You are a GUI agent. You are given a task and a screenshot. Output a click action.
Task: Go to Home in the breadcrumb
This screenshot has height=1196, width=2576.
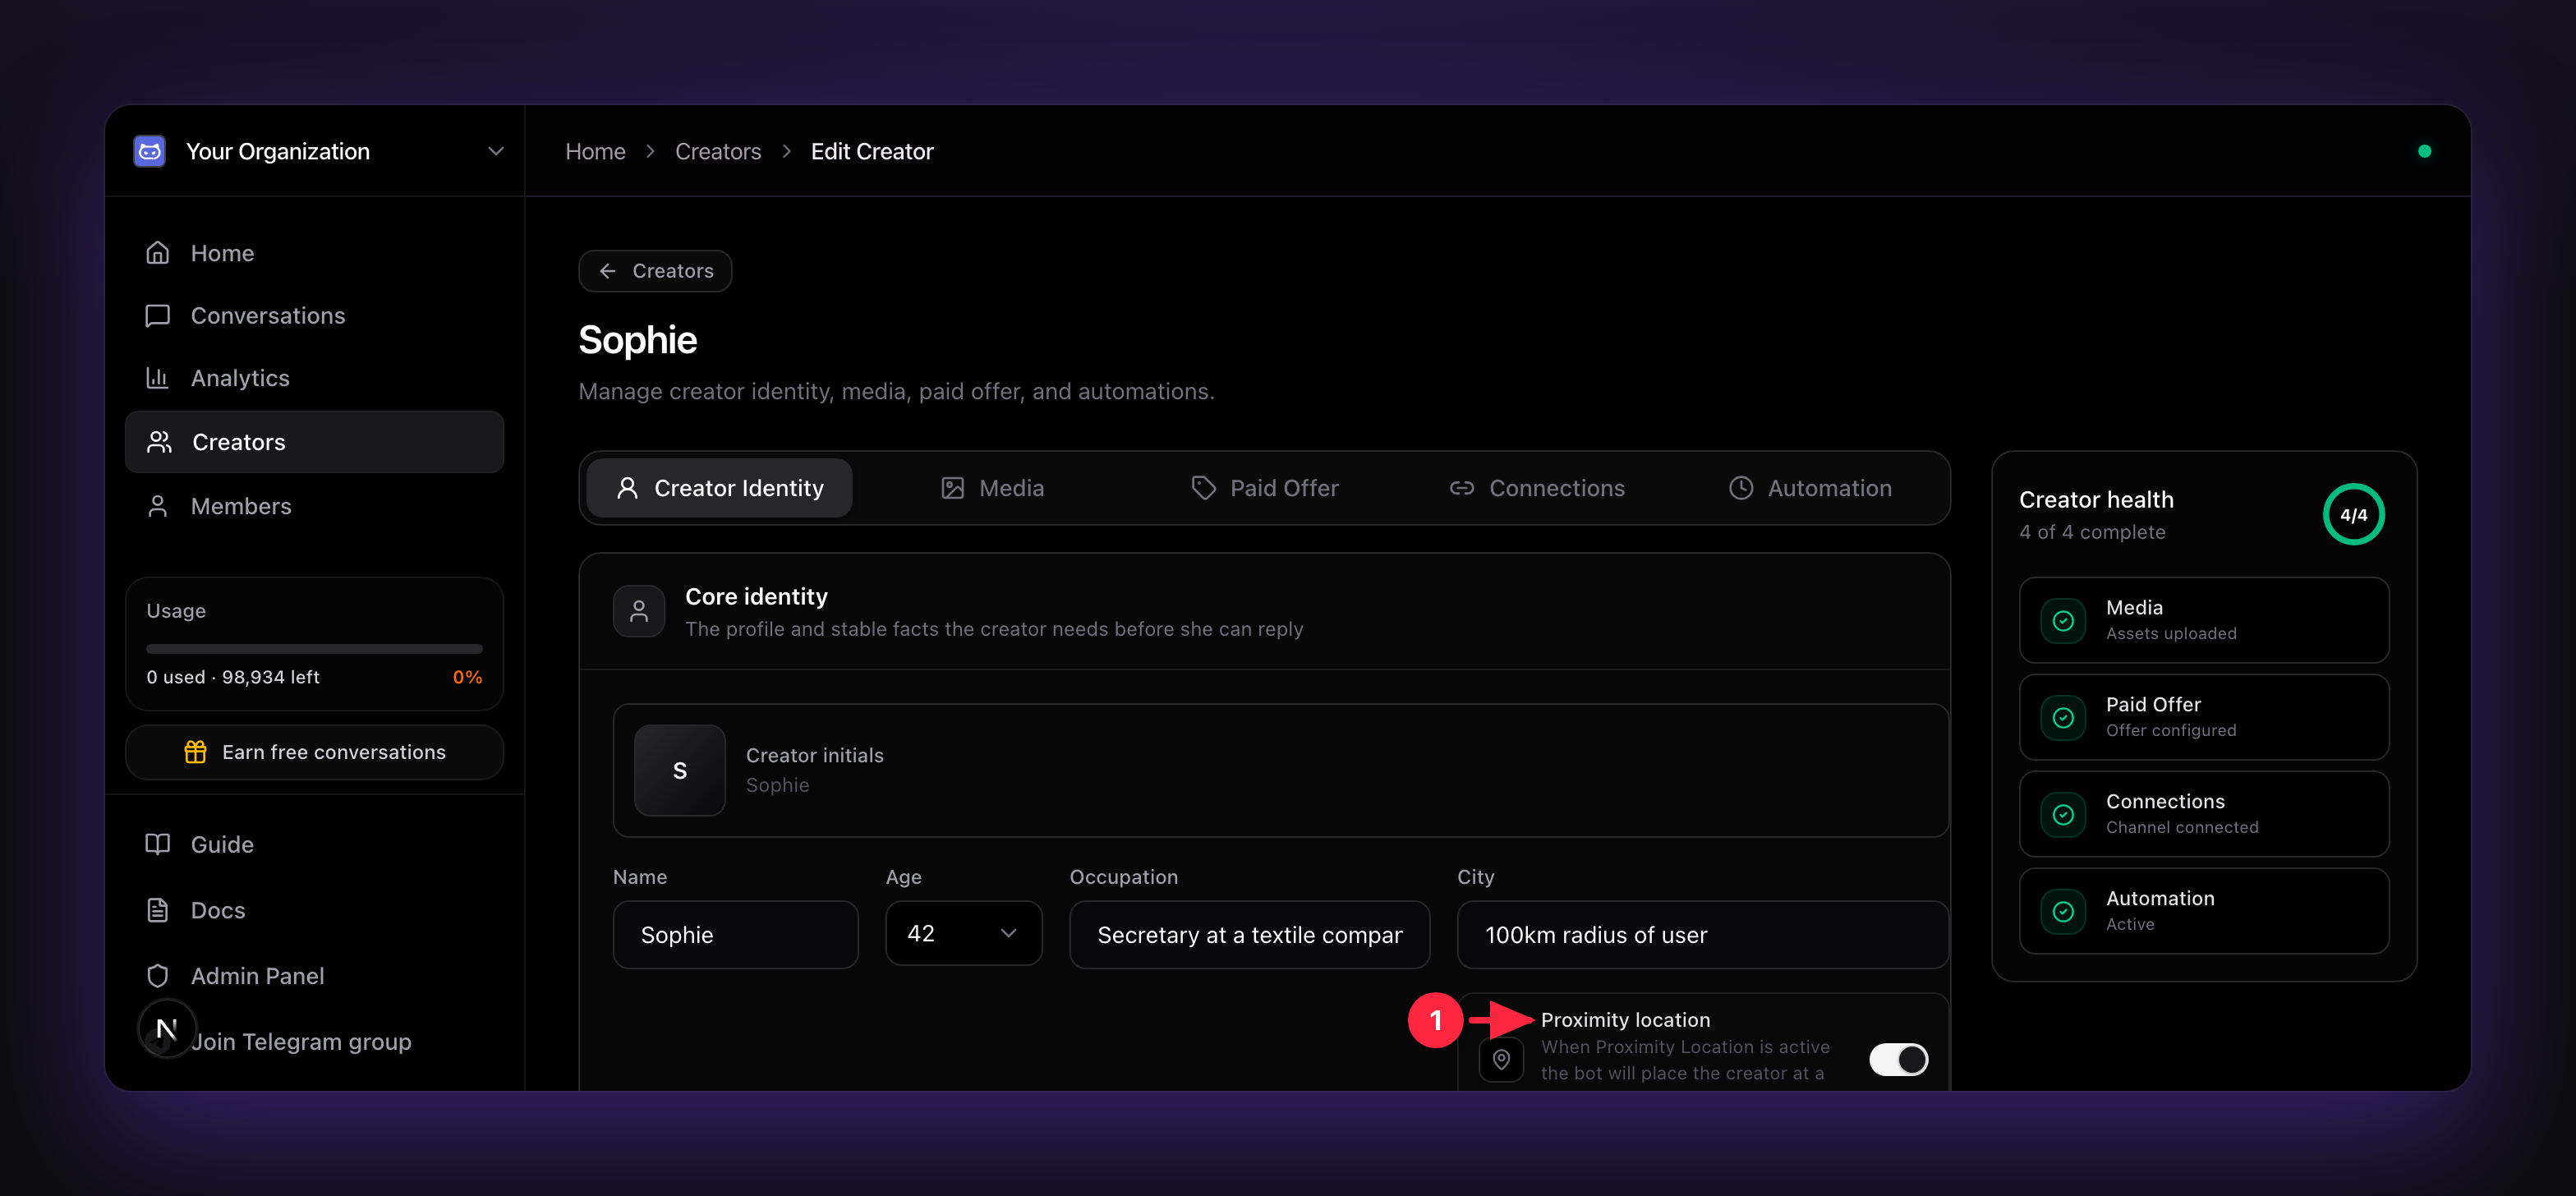click(x=595, y=151)
